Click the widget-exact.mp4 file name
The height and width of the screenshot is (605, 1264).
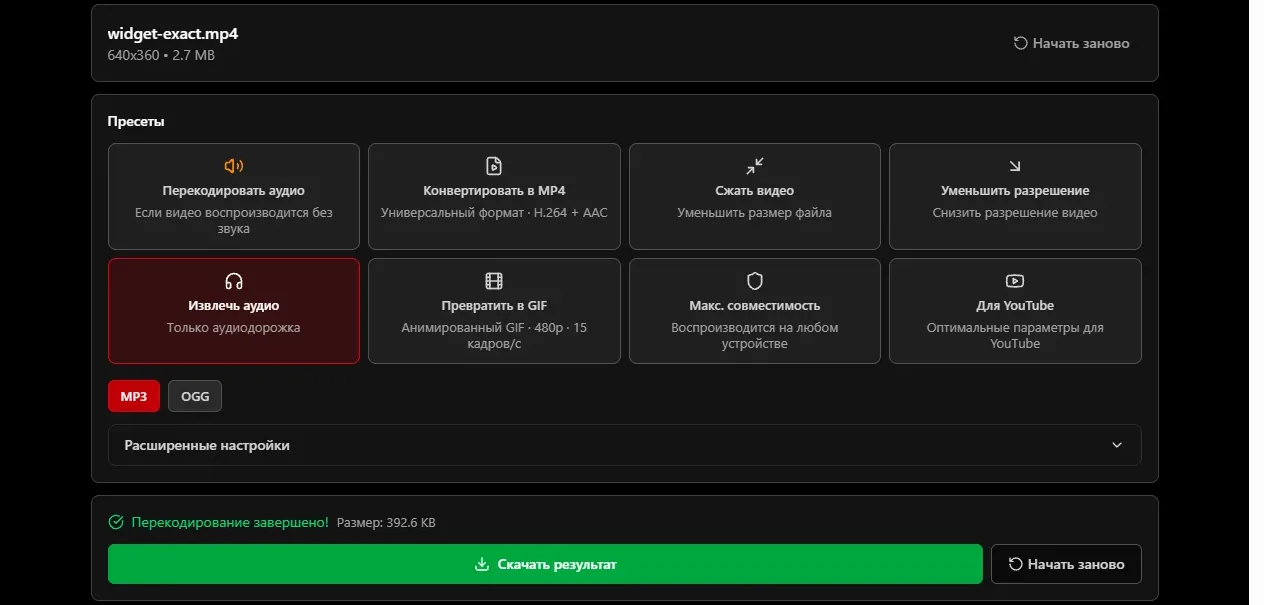coord(173,33)
